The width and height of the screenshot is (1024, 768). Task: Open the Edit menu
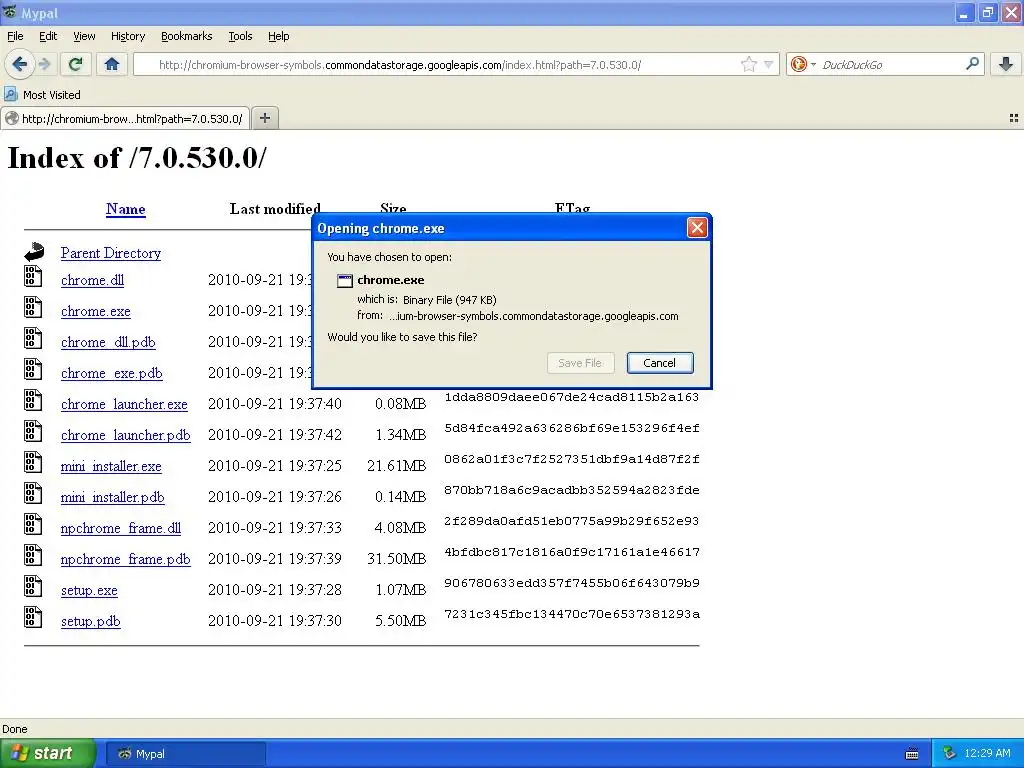pyautogui.click(x=48, y=36)
